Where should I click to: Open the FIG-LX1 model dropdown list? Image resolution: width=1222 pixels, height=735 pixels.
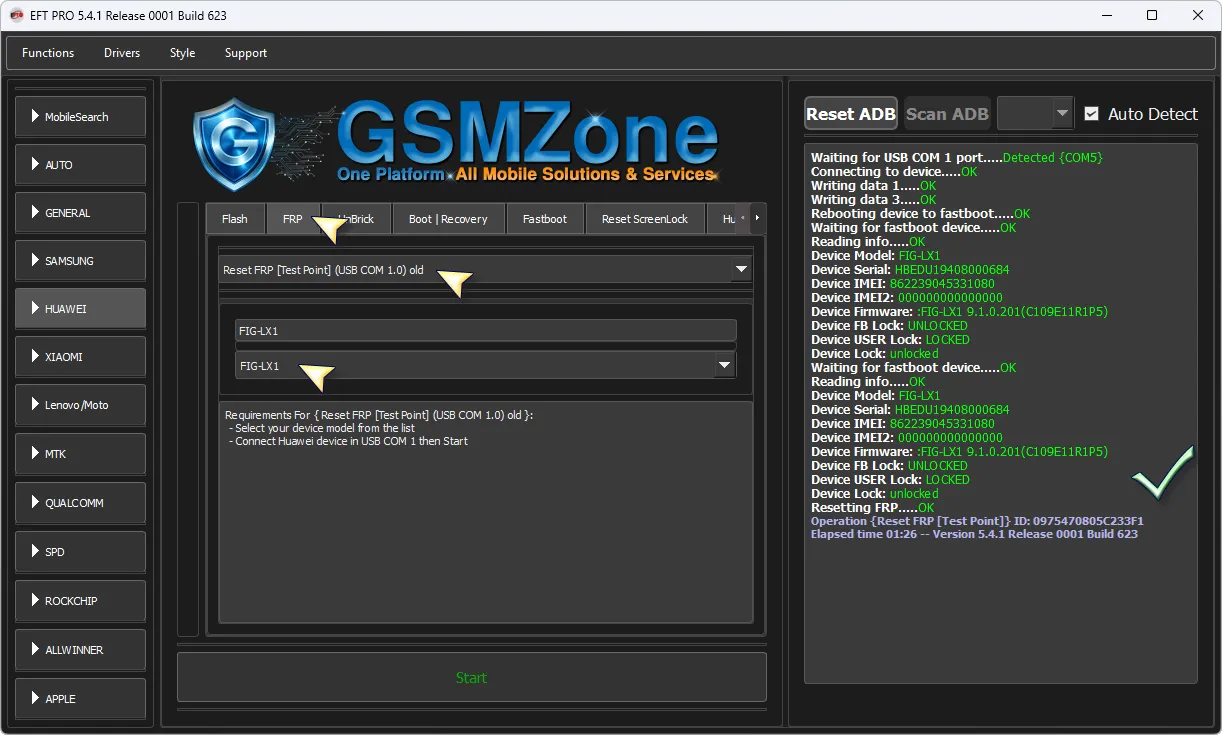(725, 366)
